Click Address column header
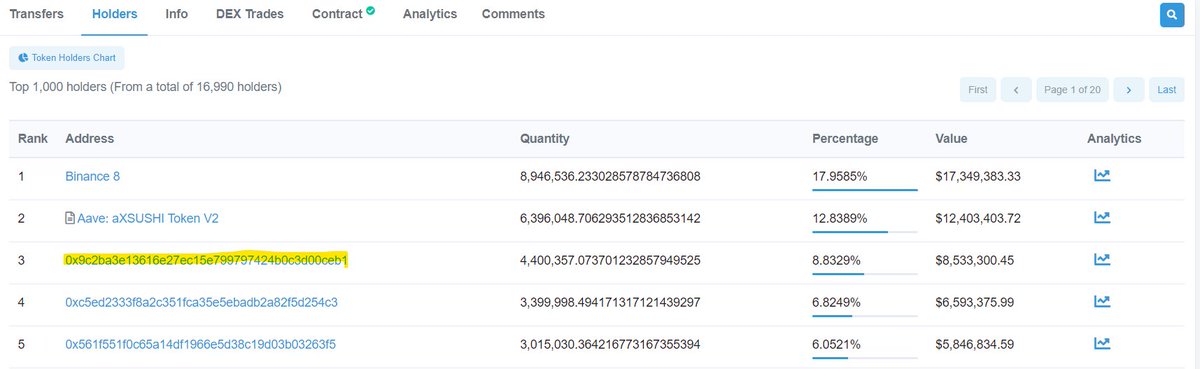This screenshot has height=369, width=1200. (90, 138)
